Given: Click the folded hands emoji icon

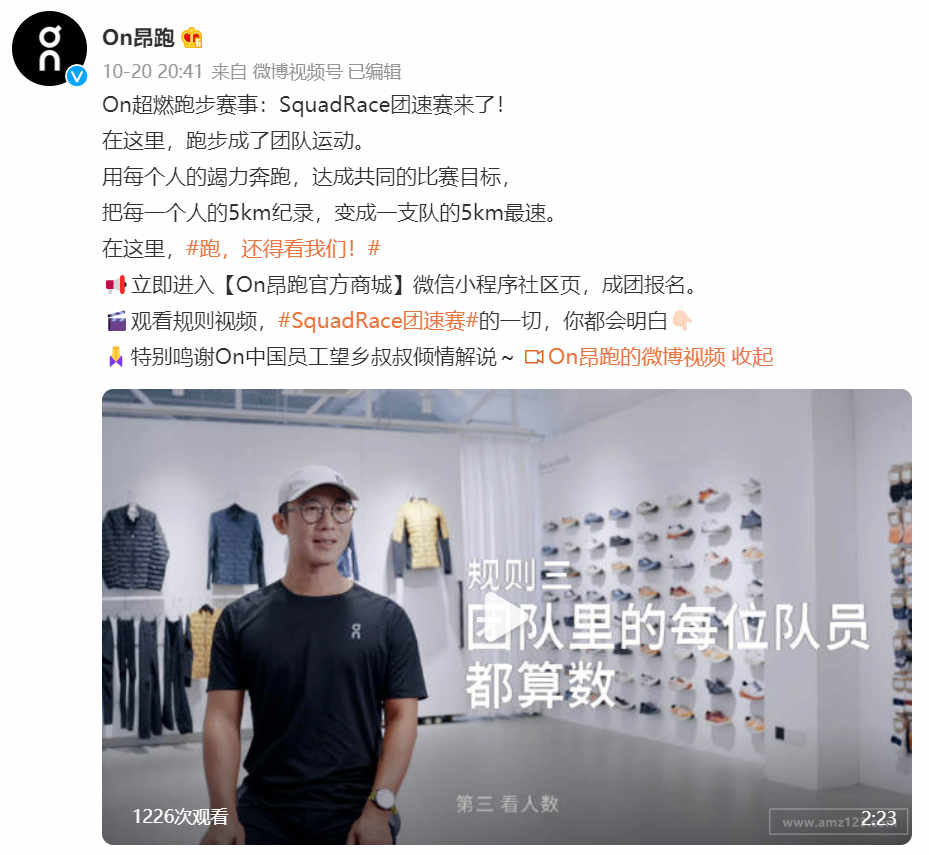Looking at the screenshot, I should [x=116, y=357].
